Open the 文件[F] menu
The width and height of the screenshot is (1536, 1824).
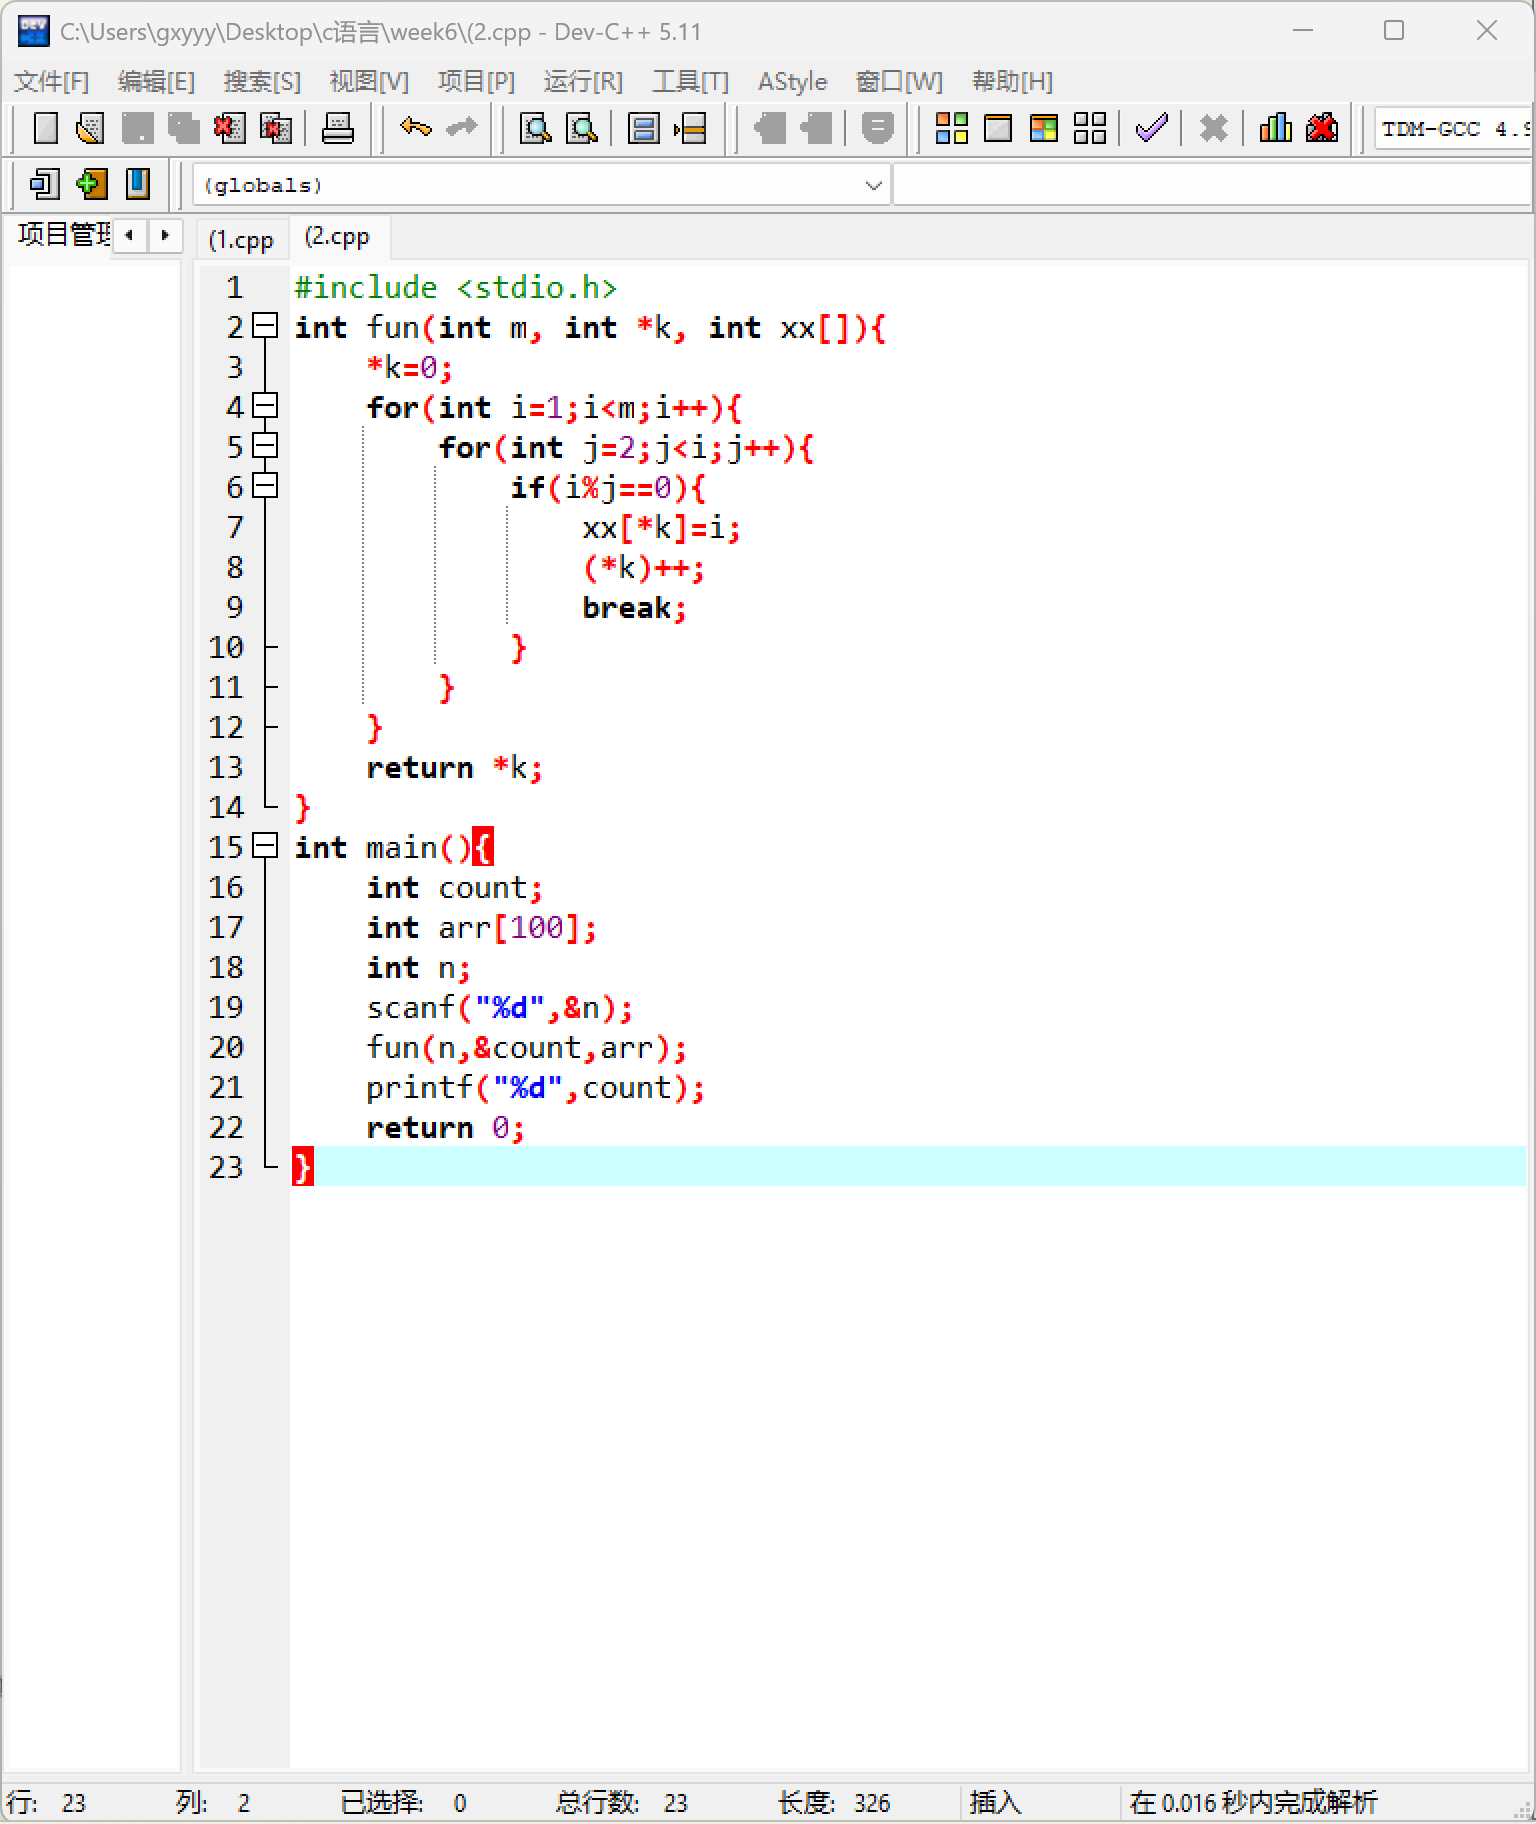[51, 81]
